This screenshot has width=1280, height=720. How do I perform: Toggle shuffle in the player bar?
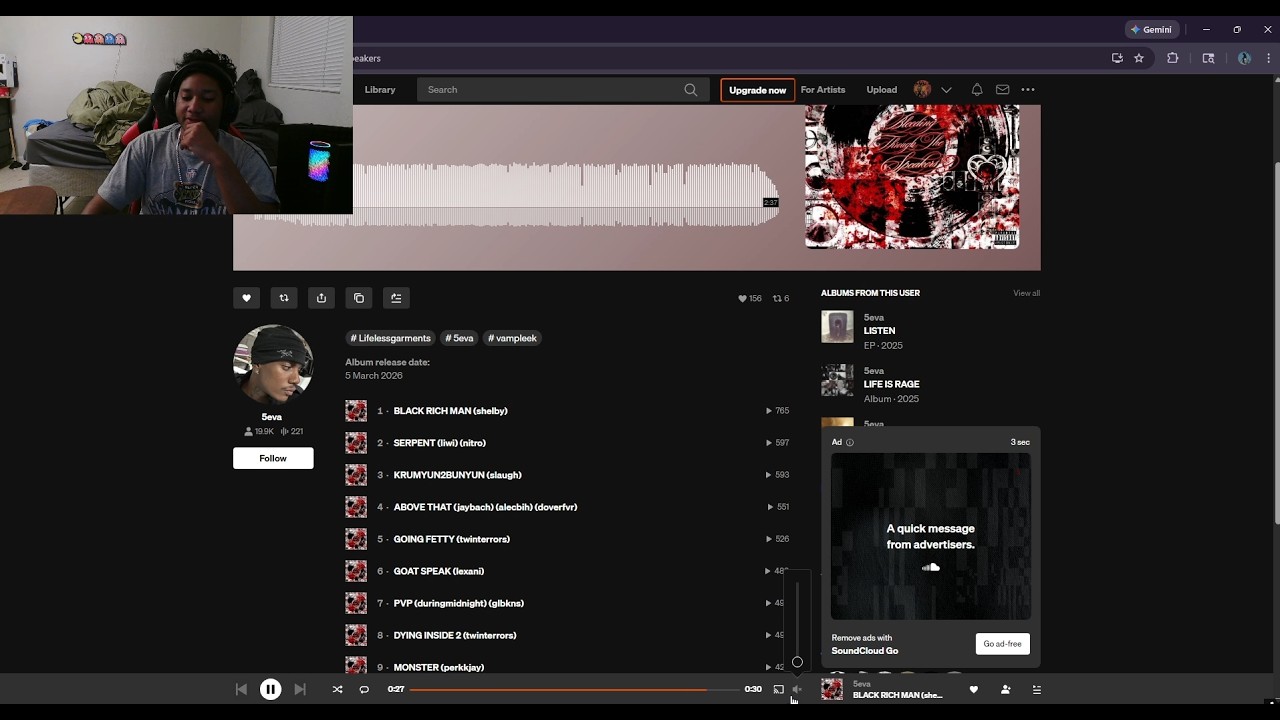click(337, 689)
